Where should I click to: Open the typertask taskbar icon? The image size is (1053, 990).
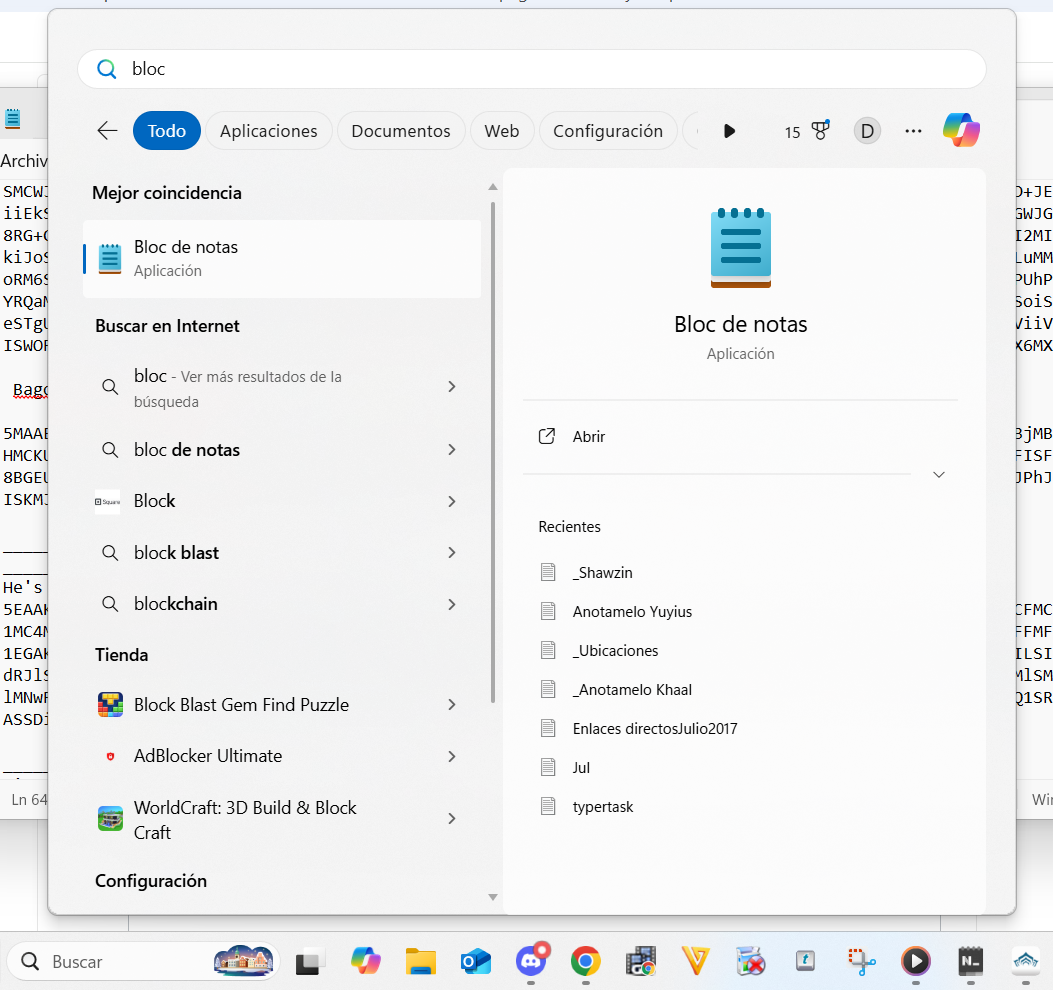[x=806, y=962]
